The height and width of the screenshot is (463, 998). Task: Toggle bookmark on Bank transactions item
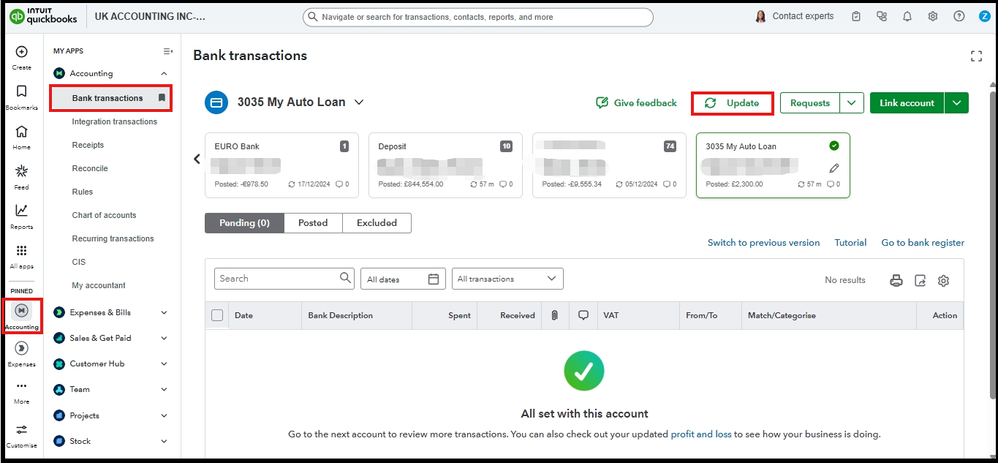pyautogui.click(x=162, y=98)
